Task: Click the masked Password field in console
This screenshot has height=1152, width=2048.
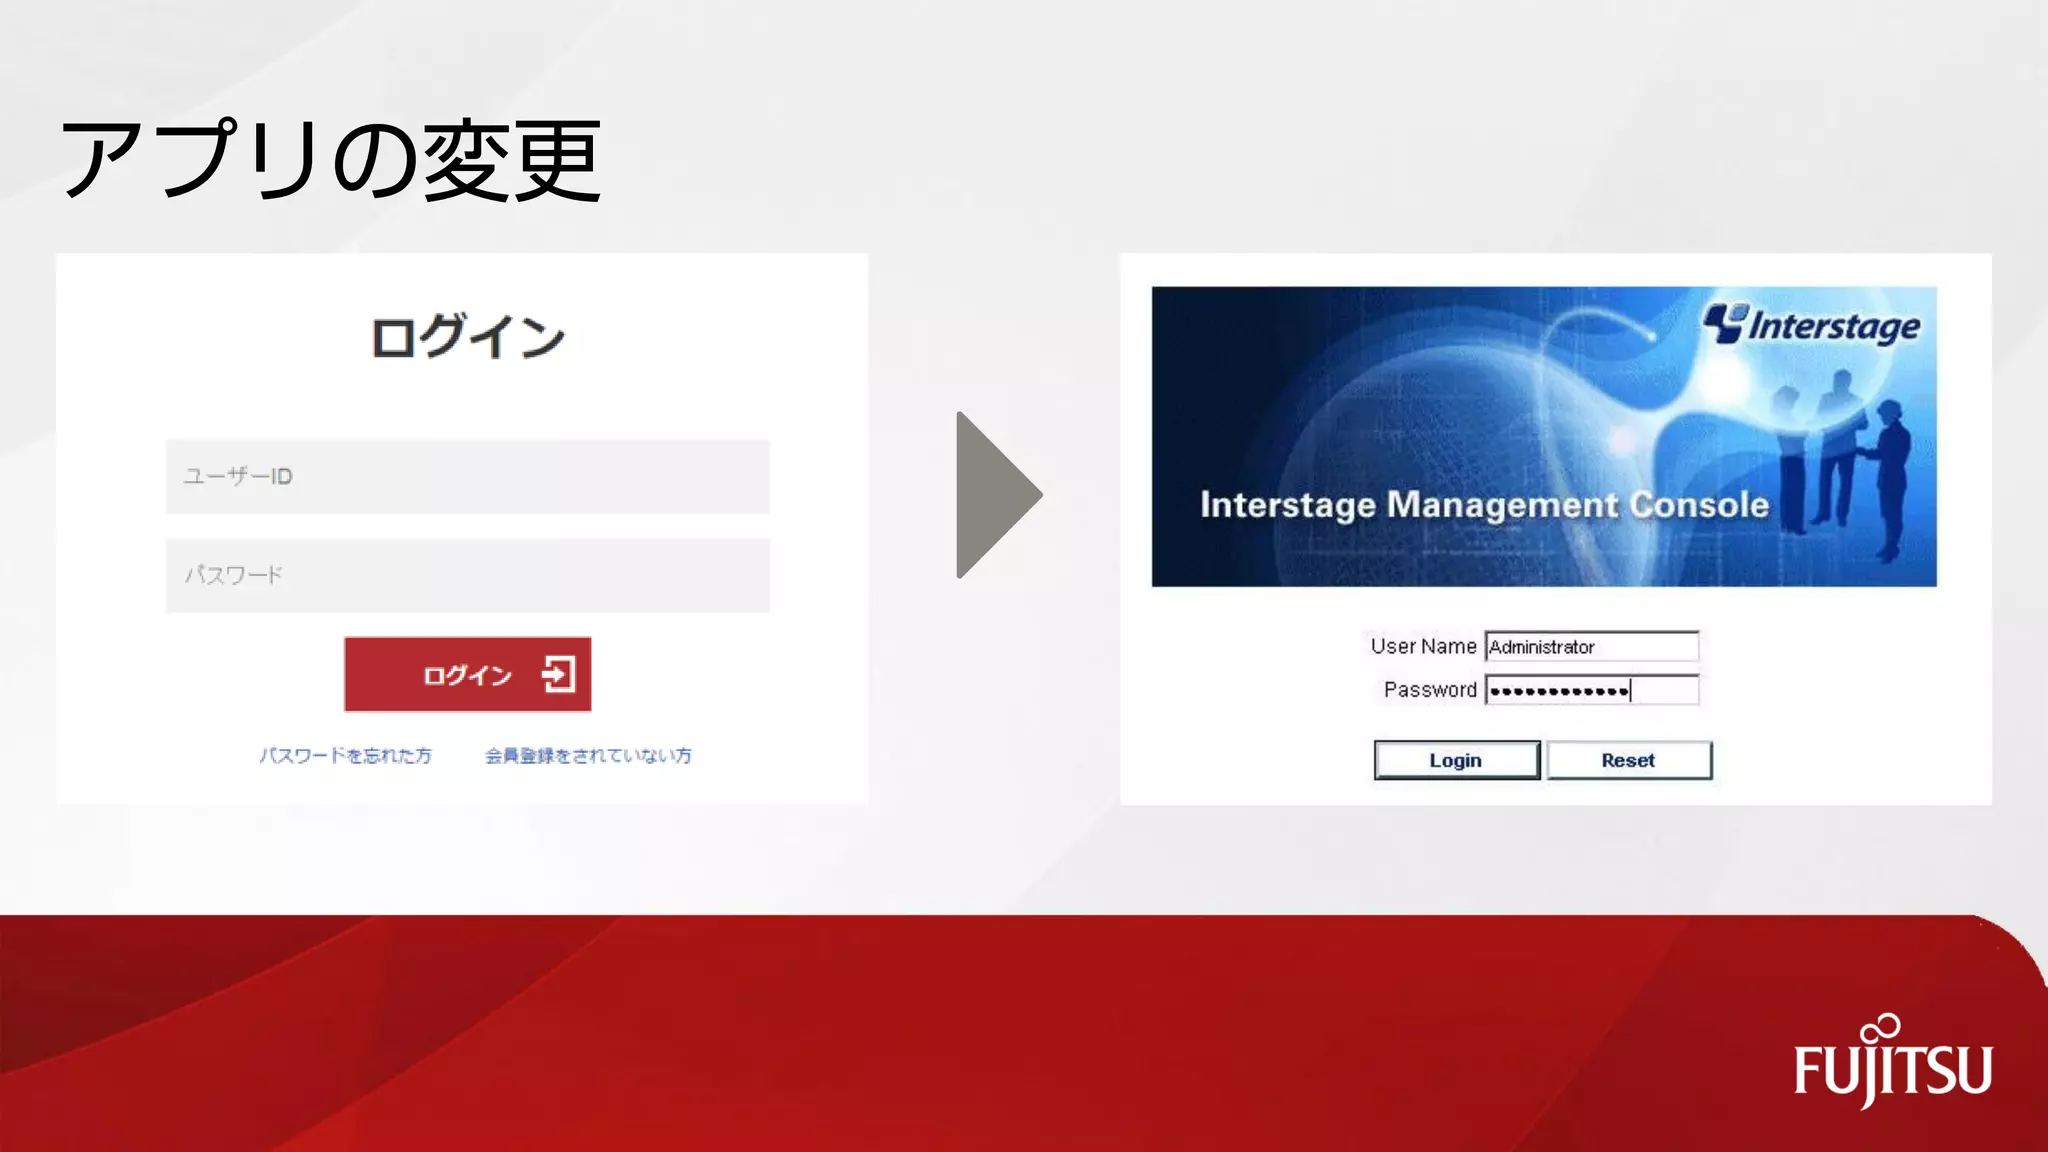Action: [1591, 690]
